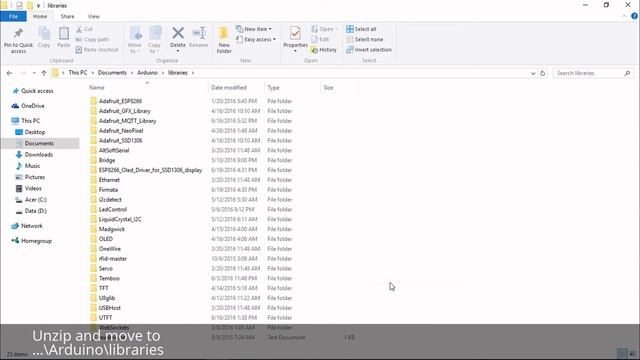Go up one folder level

[x=44, y=73]
